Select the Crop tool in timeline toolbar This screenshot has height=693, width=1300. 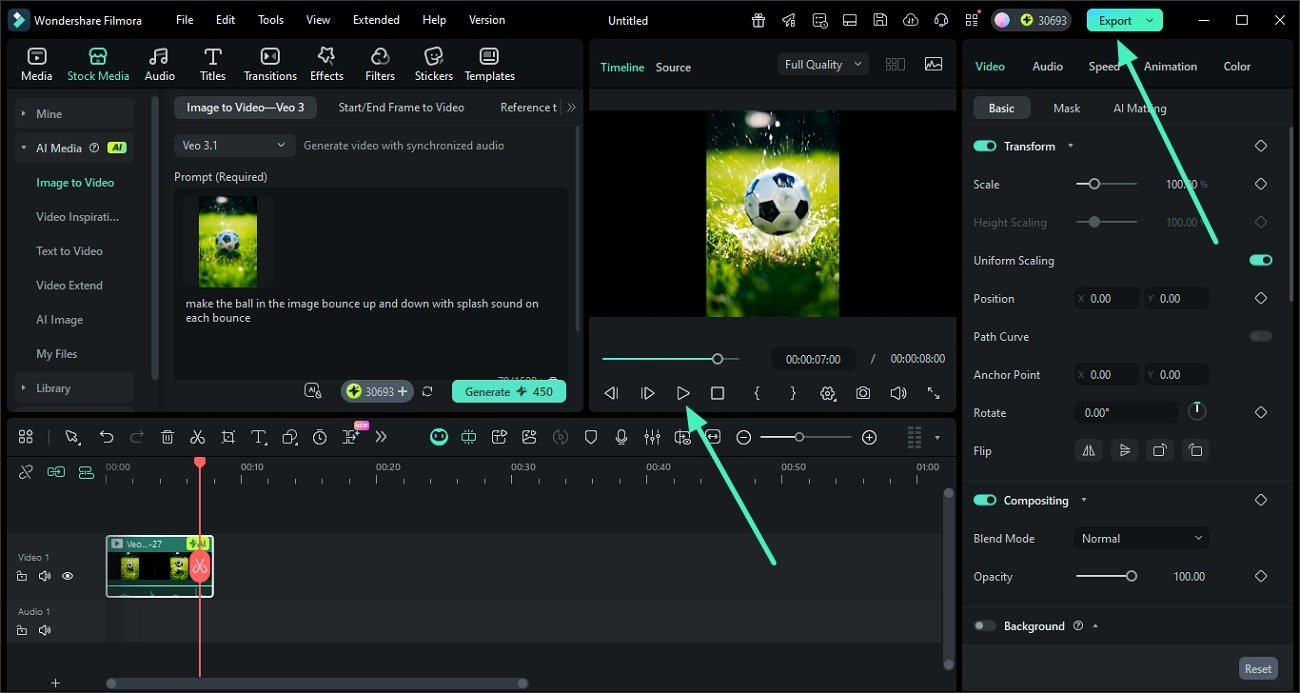coord(228,437)
